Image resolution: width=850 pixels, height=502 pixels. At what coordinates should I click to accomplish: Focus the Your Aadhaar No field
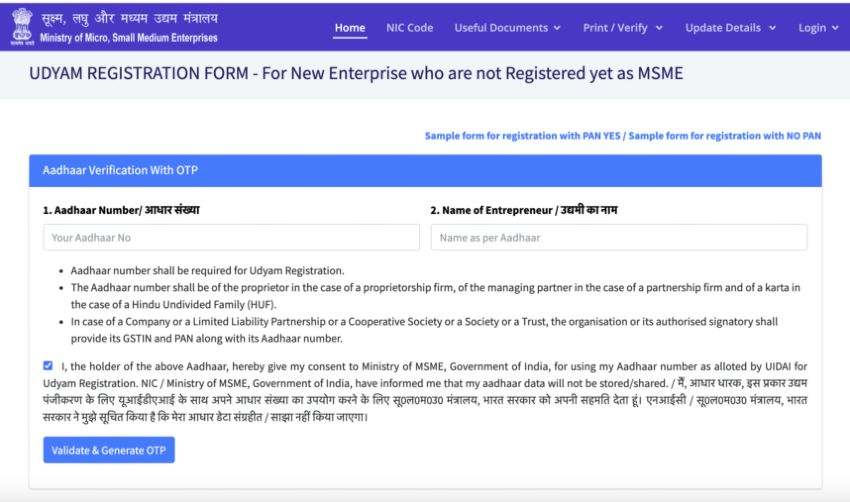coord(231,237)
